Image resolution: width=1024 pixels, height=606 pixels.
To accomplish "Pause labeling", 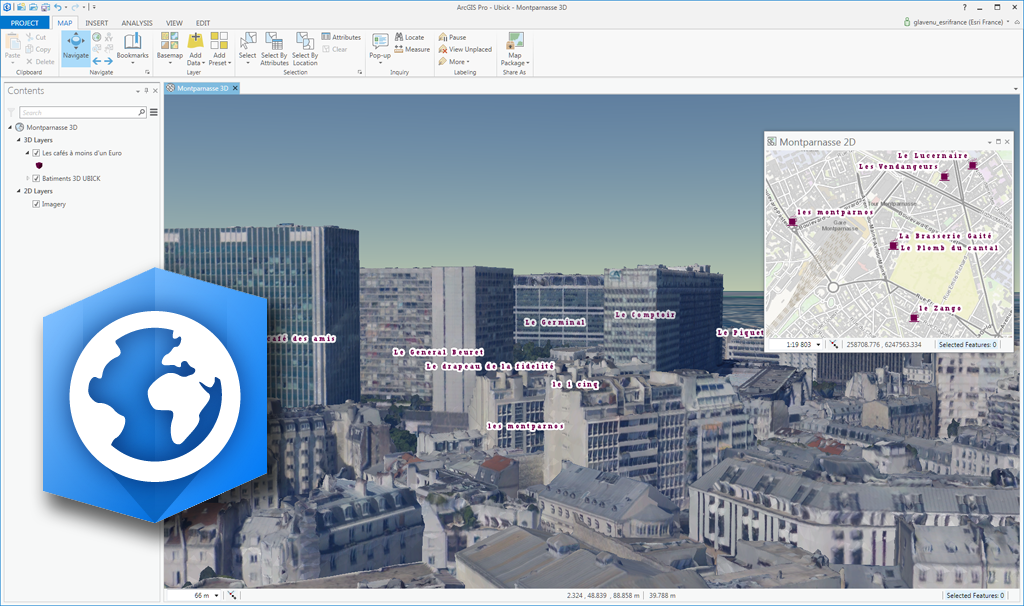I will [x=453, y=37].
